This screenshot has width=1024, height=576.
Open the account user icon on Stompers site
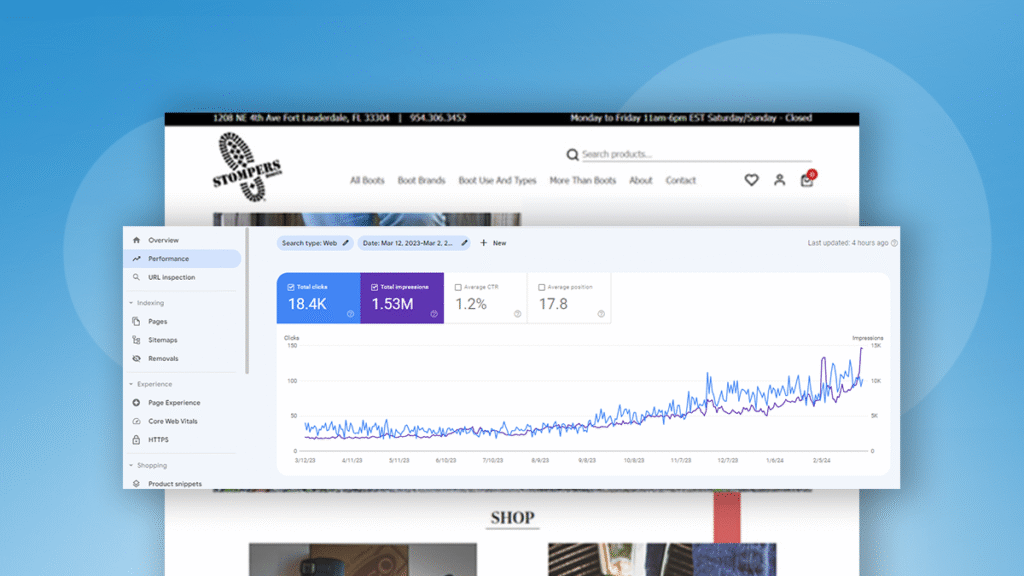pos(779,180)
